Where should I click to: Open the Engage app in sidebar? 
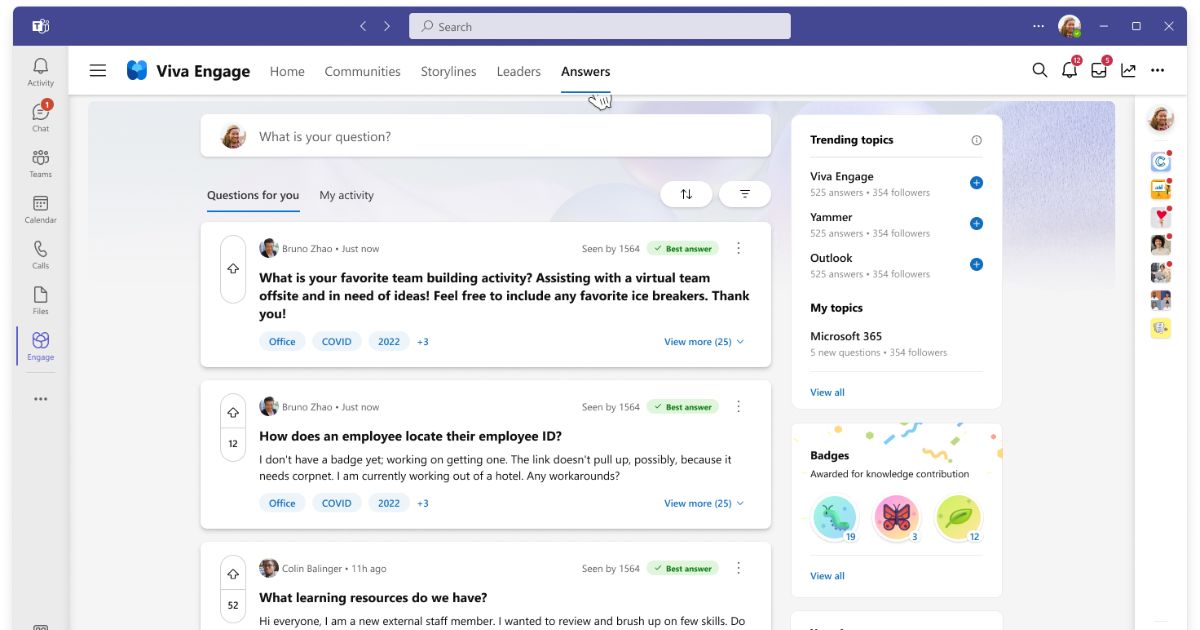coord(40,345)
